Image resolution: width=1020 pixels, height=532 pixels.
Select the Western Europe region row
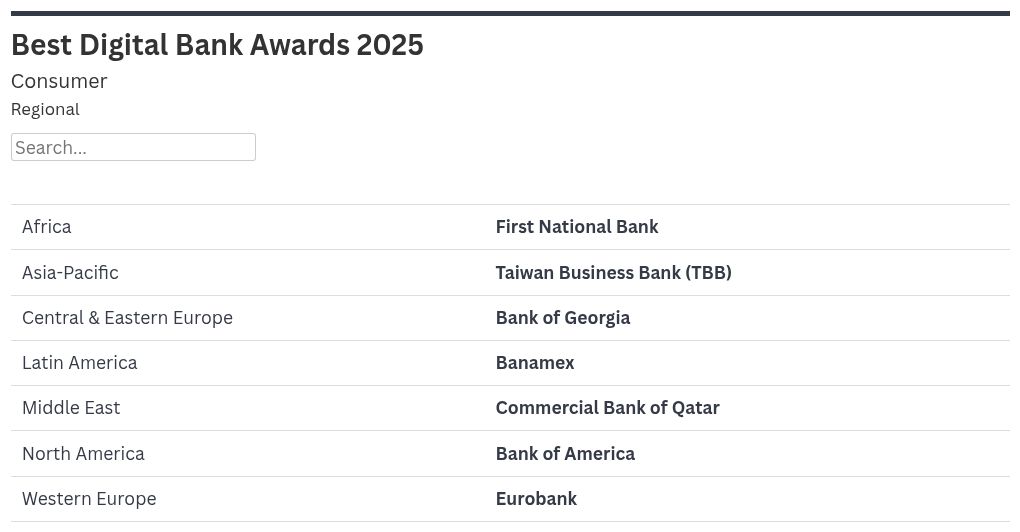click(89, 499)
